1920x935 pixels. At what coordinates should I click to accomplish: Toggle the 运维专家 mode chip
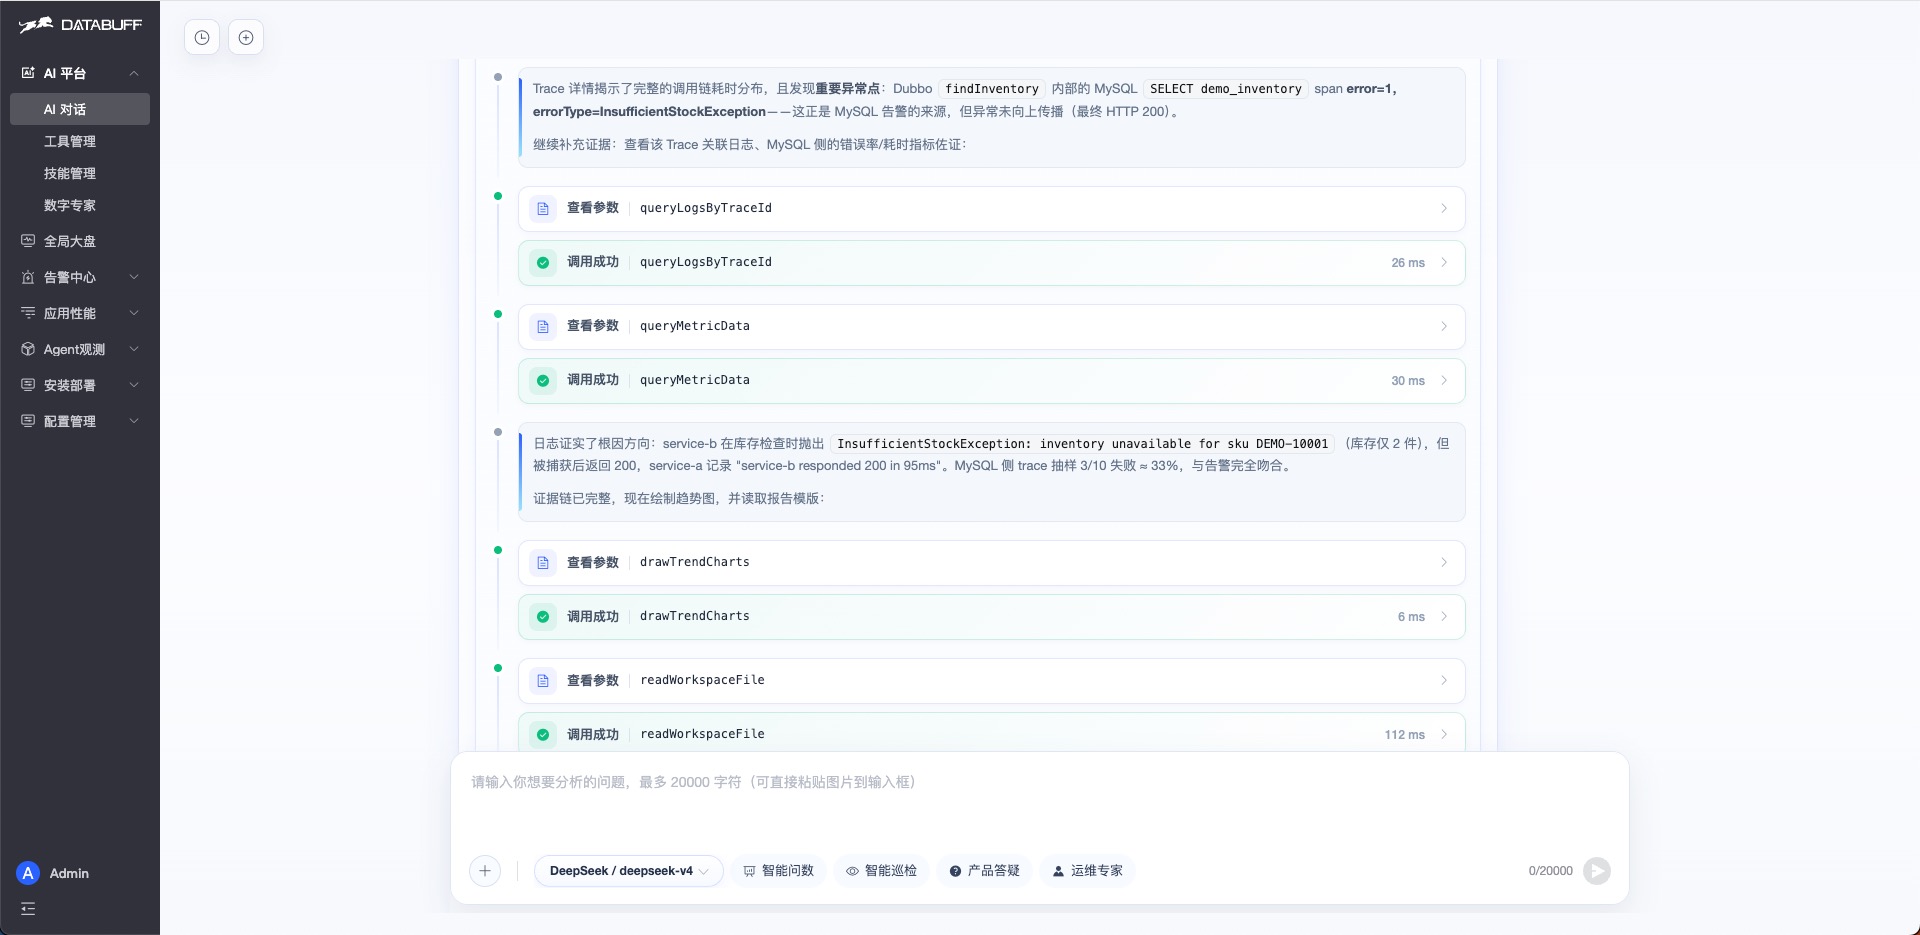pos(1087,871)
